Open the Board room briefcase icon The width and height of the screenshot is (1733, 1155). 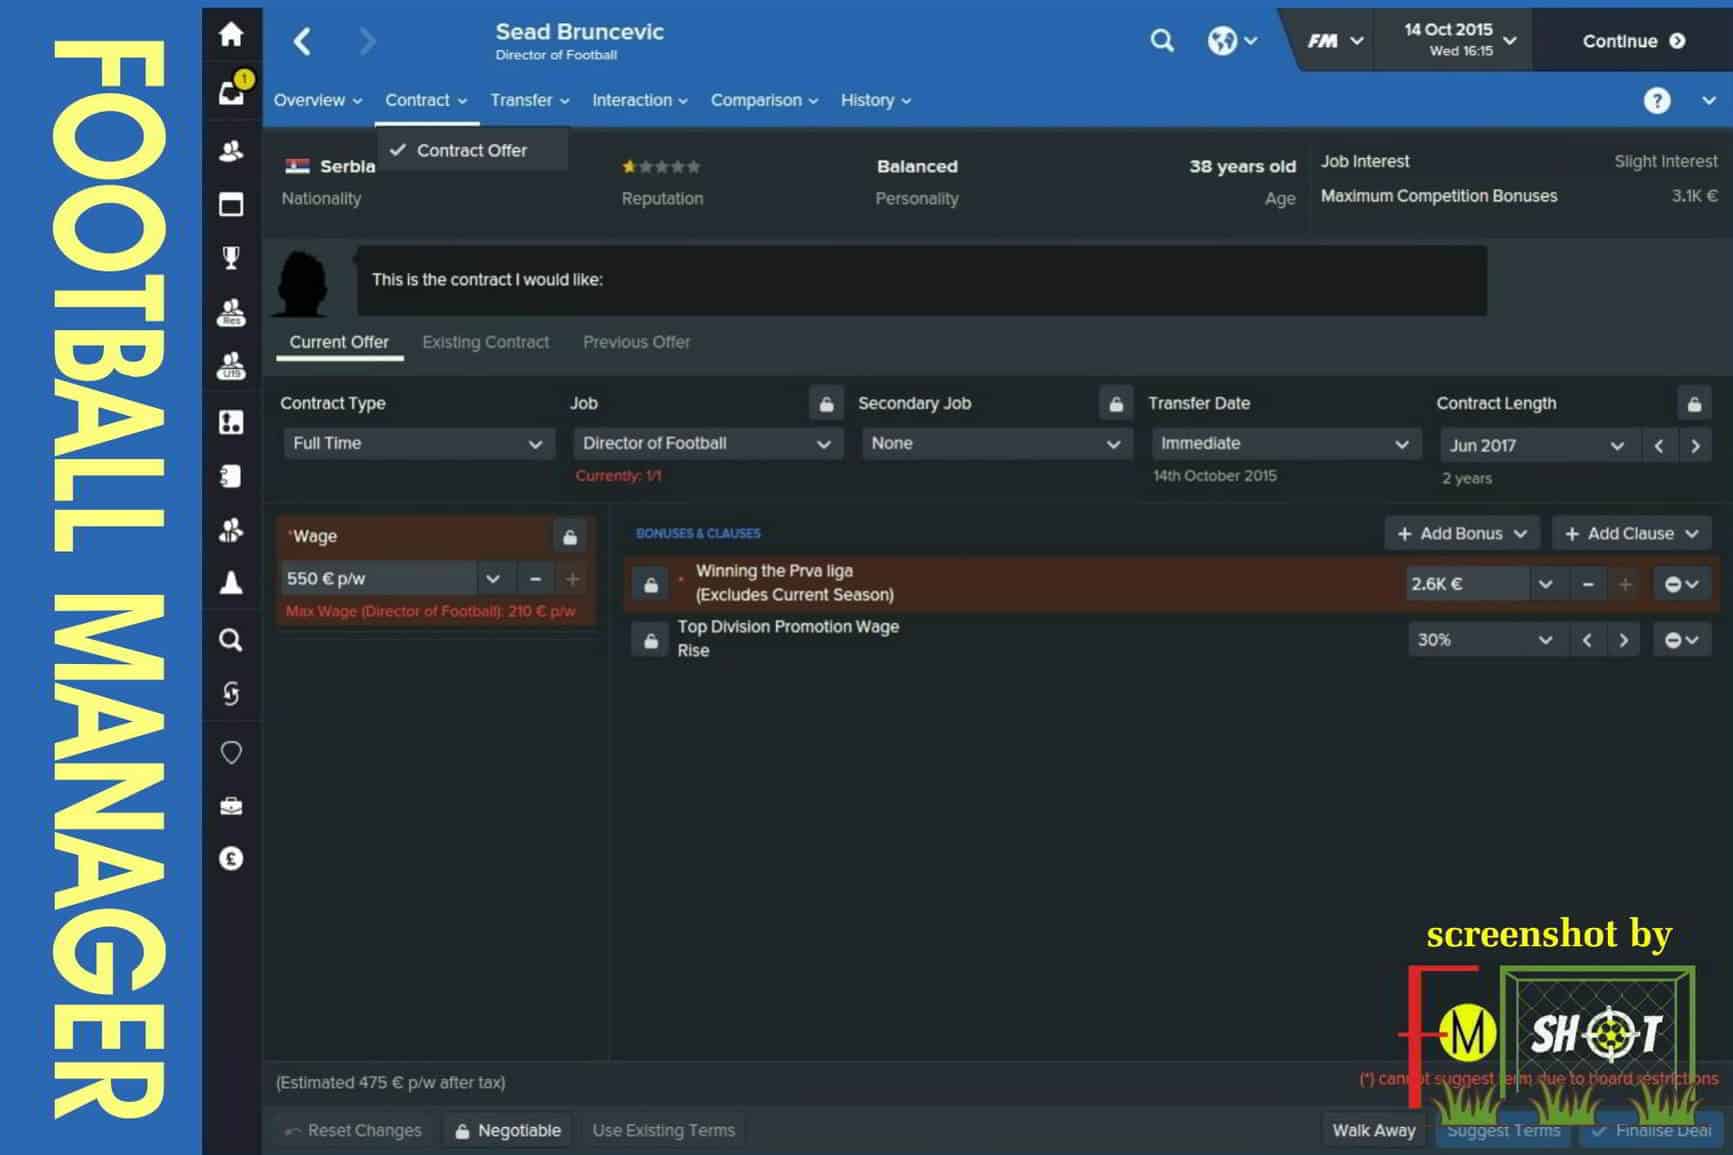coord(231,806)
